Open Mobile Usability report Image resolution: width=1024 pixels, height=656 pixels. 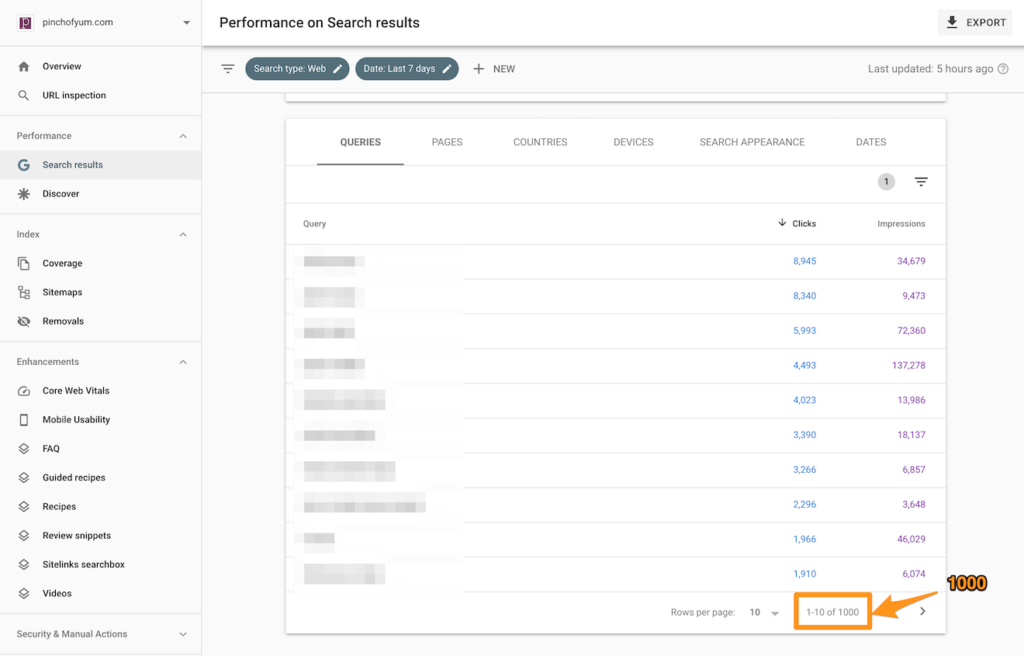click(x=76, y=419)
